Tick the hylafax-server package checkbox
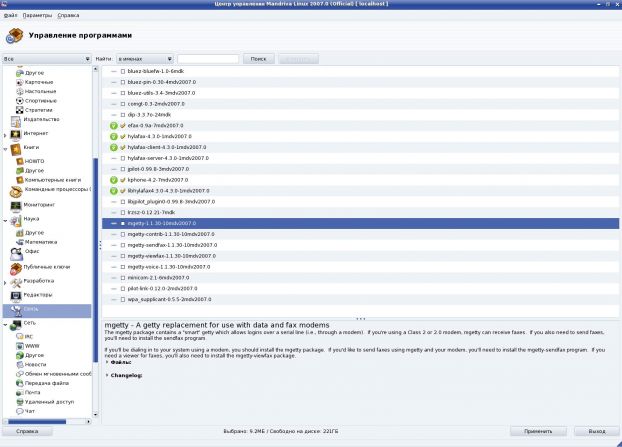Viewport: 622px width, 447px height. point(123,158)
